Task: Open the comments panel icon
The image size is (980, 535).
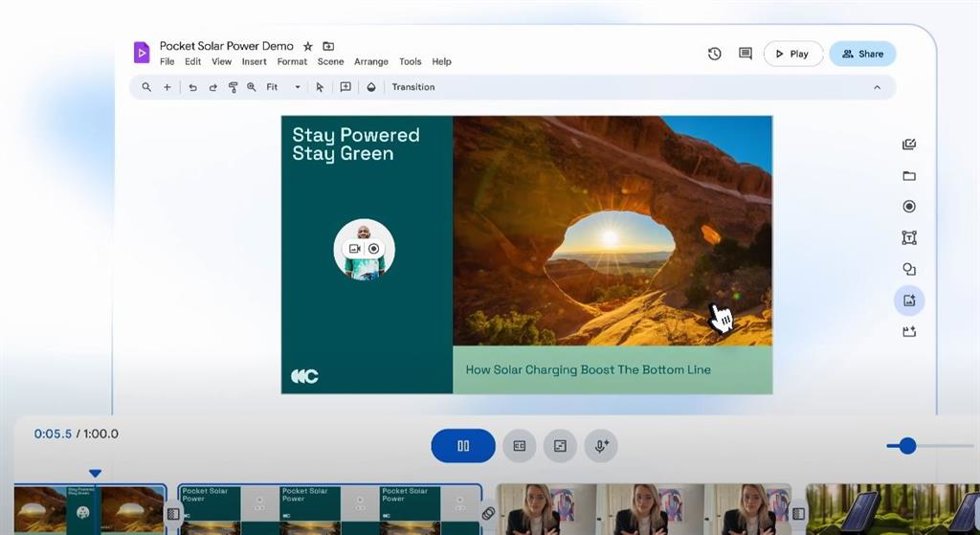Action: point(745,54)
